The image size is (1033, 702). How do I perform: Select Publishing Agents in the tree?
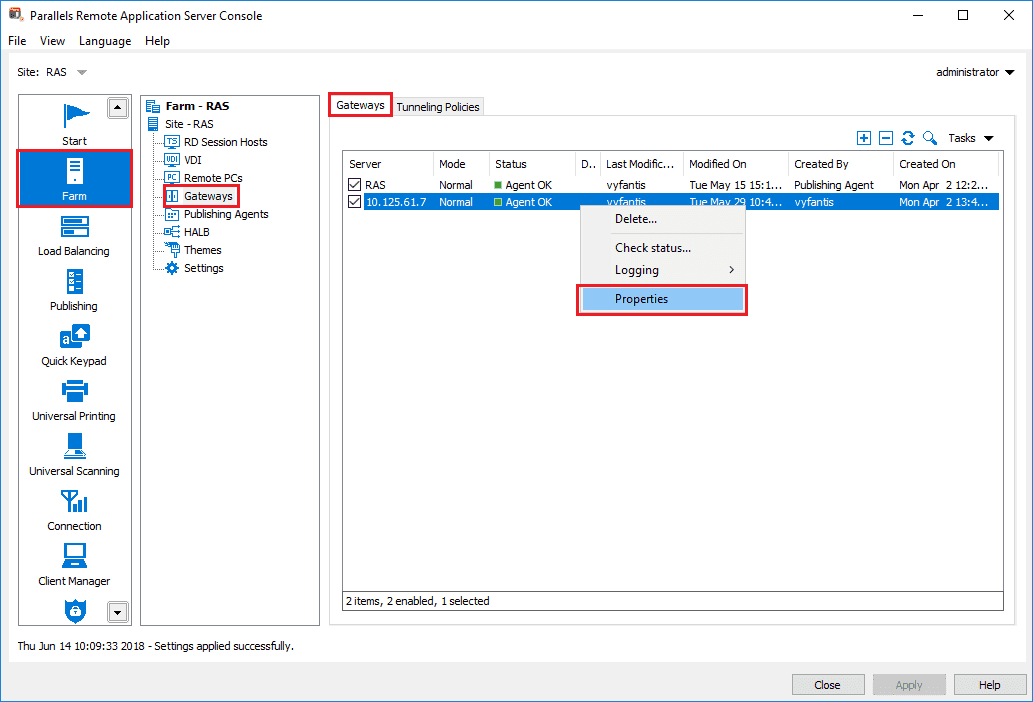click(x=226, y=214)
